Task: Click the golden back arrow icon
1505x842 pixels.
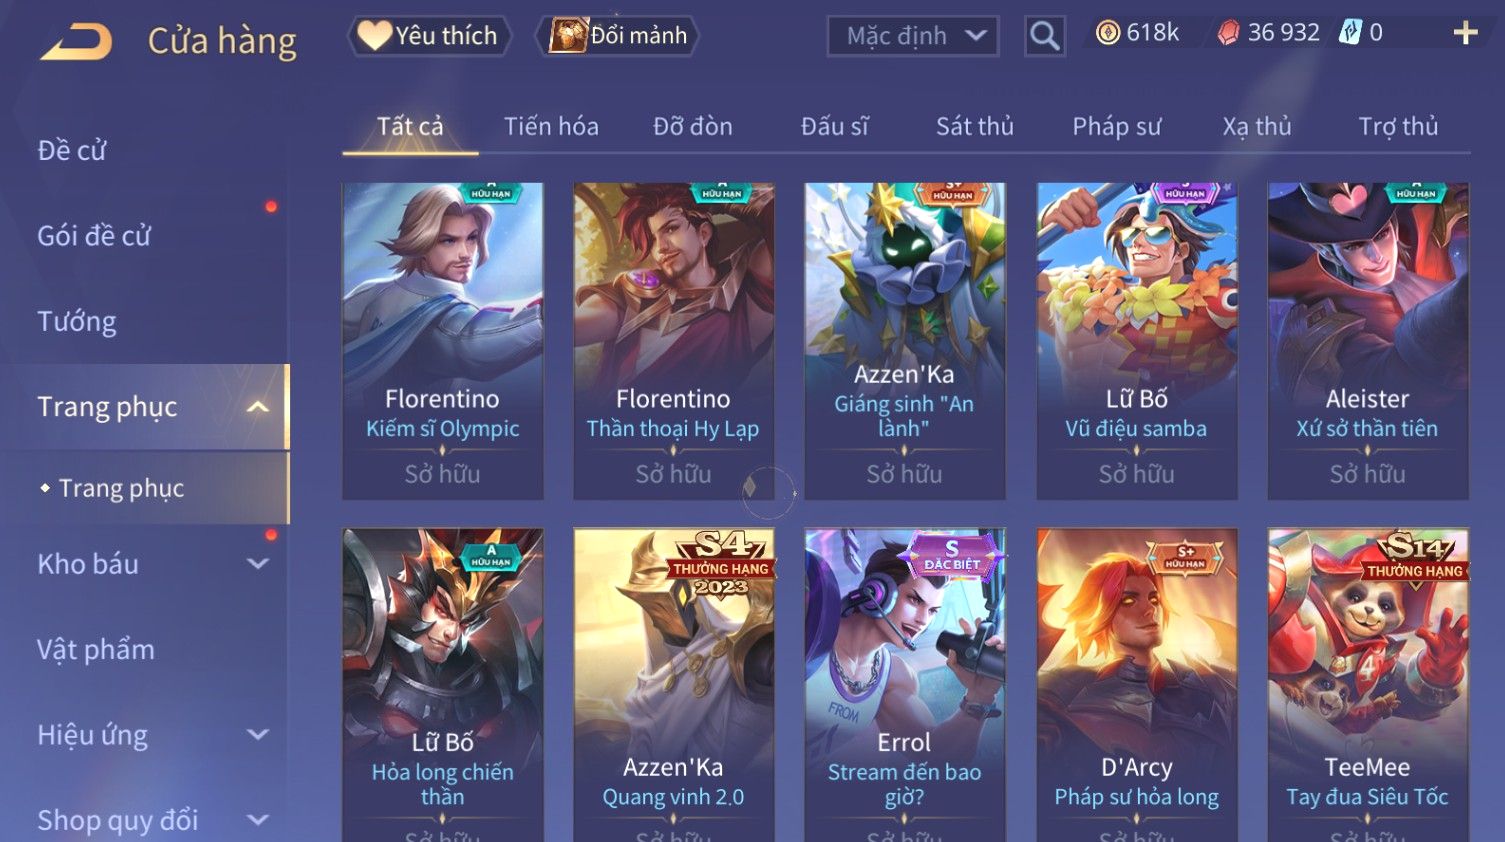Action: point(76,41)
